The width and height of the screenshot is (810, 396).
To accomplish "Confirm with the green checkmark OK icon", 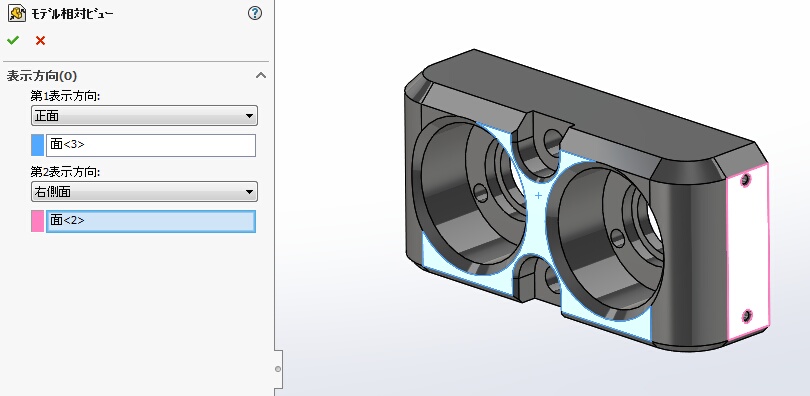I will coord(13,40).
